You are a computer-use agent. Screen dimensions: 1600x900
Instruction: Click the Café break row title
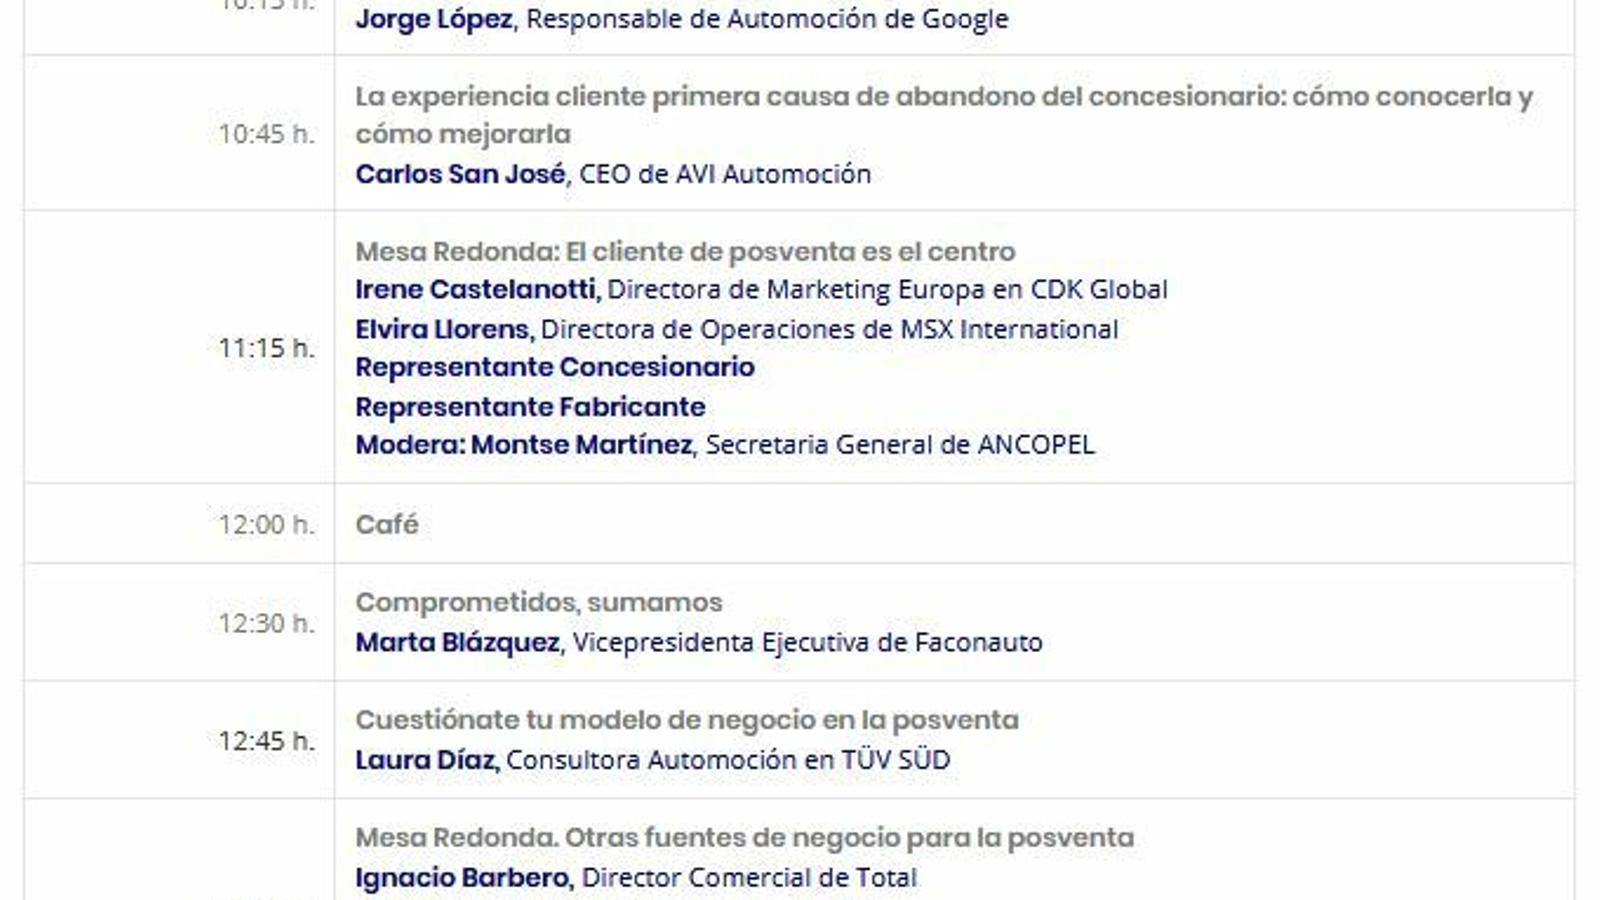[x=387, y=524]
